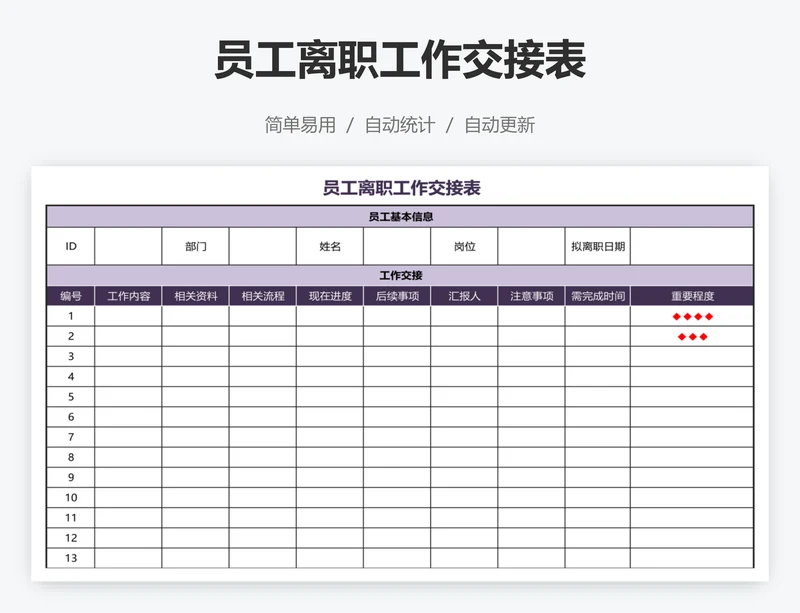Click the subtitle text 自动统计
Viewport: 800px width, 613px height.
[x=399, y=125]
